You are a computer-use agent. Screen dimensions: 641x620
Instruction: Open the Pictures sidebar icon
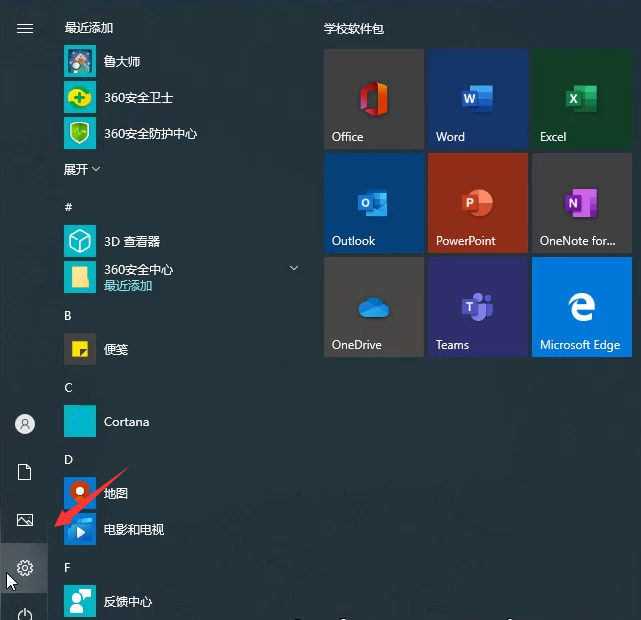(x=25, y=520)
